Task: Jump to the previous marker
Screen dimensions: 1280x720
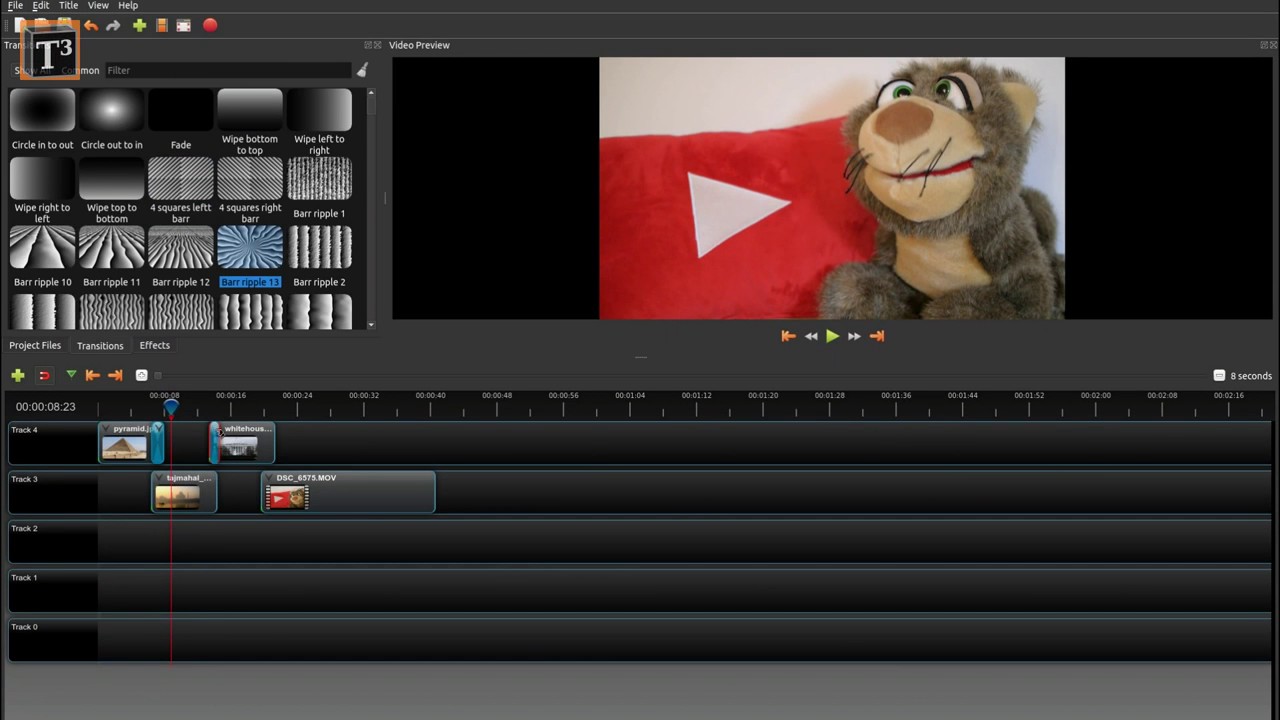Action: (x=92, y=375)
